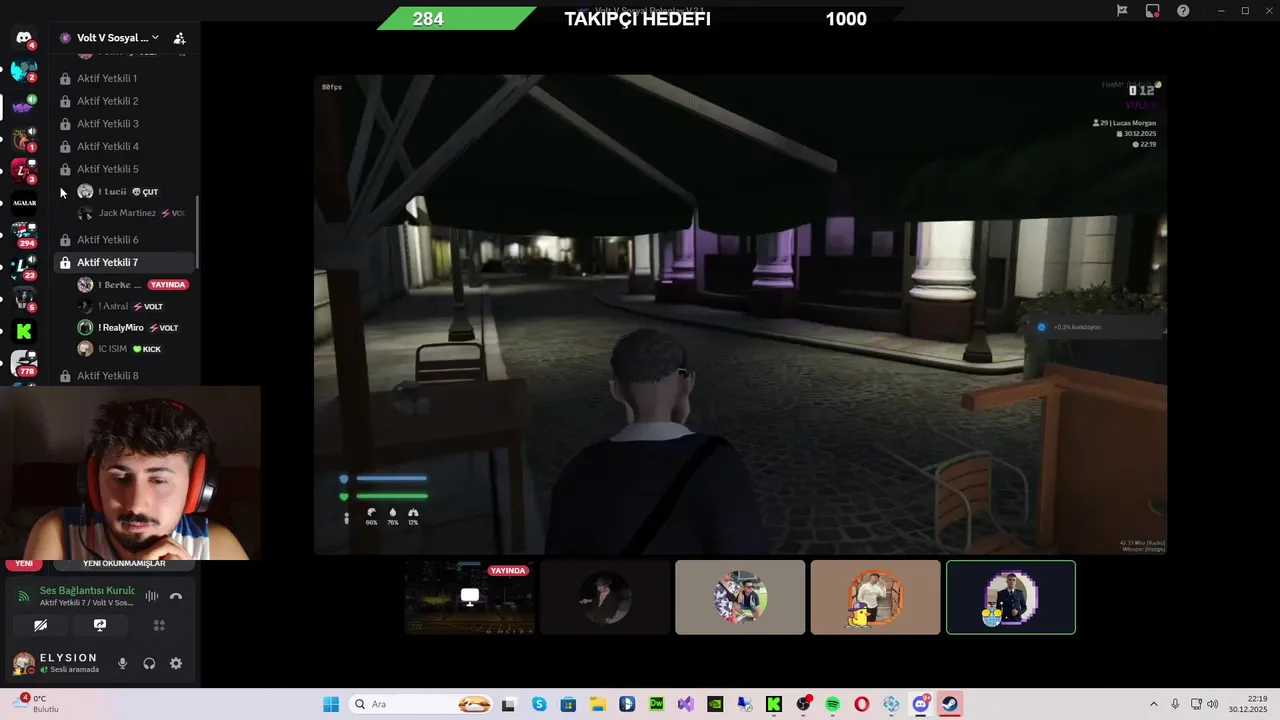Image resolution: width=1280 pixels, height=720 pixels.
Task: Deafen with headphones icon
Action: point(149,663)
